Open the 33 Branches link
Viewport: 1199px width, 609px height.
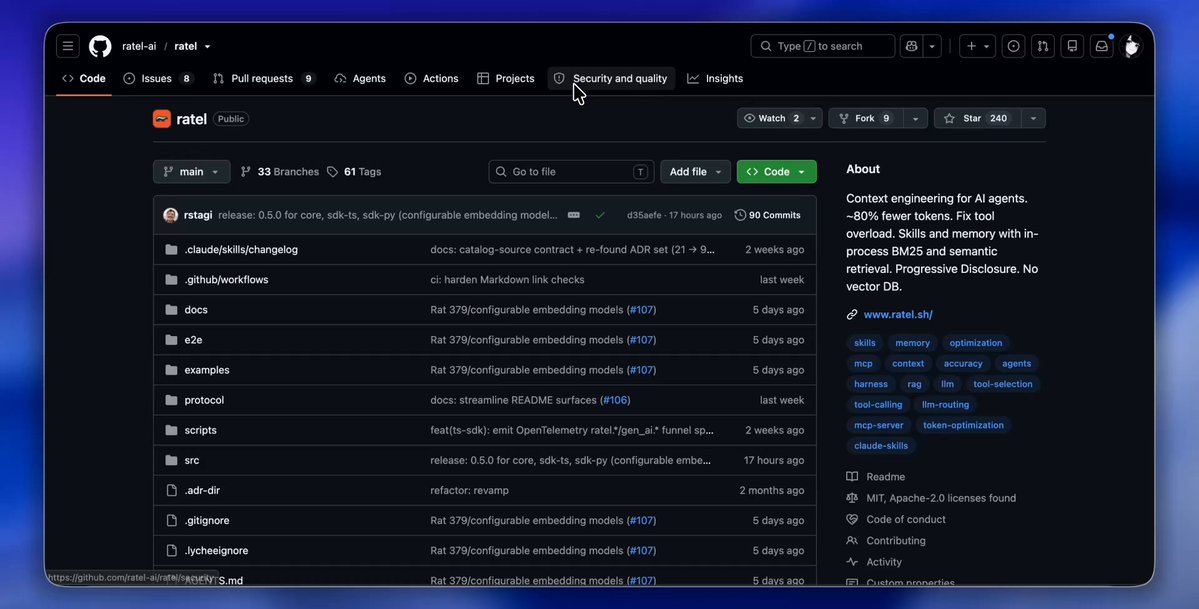click(280, 171)
